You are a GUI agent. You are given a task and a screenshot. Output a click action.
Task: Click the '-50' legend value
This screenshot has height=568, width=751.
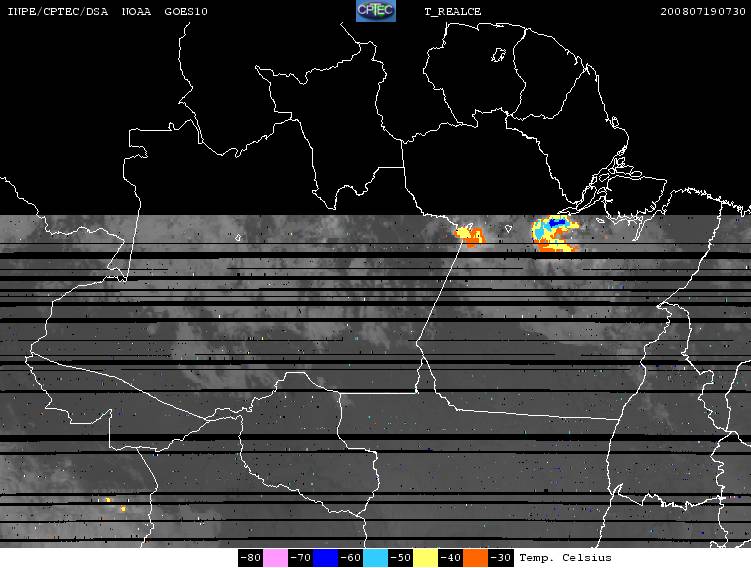coord(400,558)
